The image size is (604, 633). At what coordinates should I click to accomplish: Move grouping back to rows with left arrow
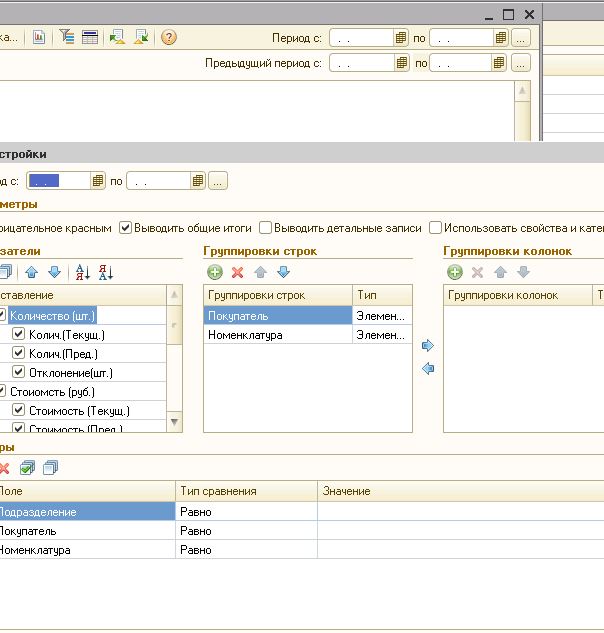pos(428,369)
